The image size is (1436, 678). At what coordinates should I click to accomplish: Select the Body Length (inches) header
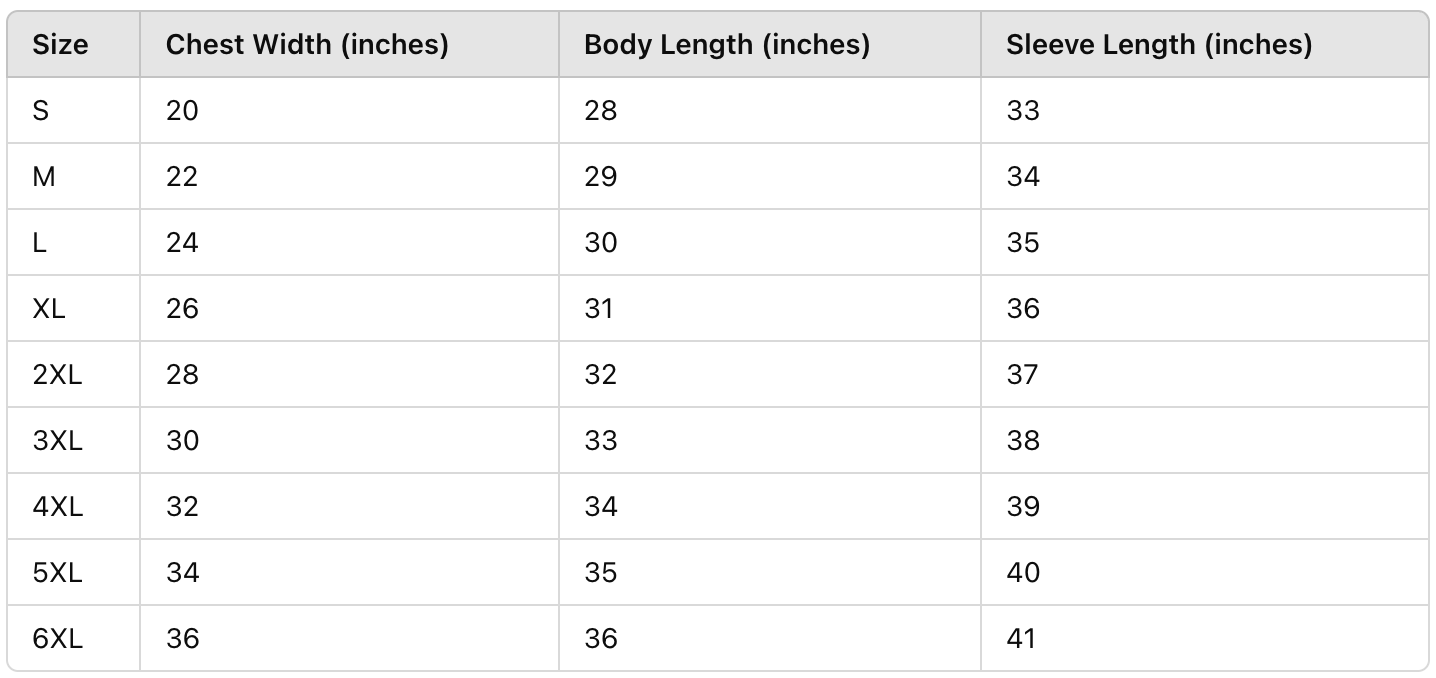click(x=727, y=45)
